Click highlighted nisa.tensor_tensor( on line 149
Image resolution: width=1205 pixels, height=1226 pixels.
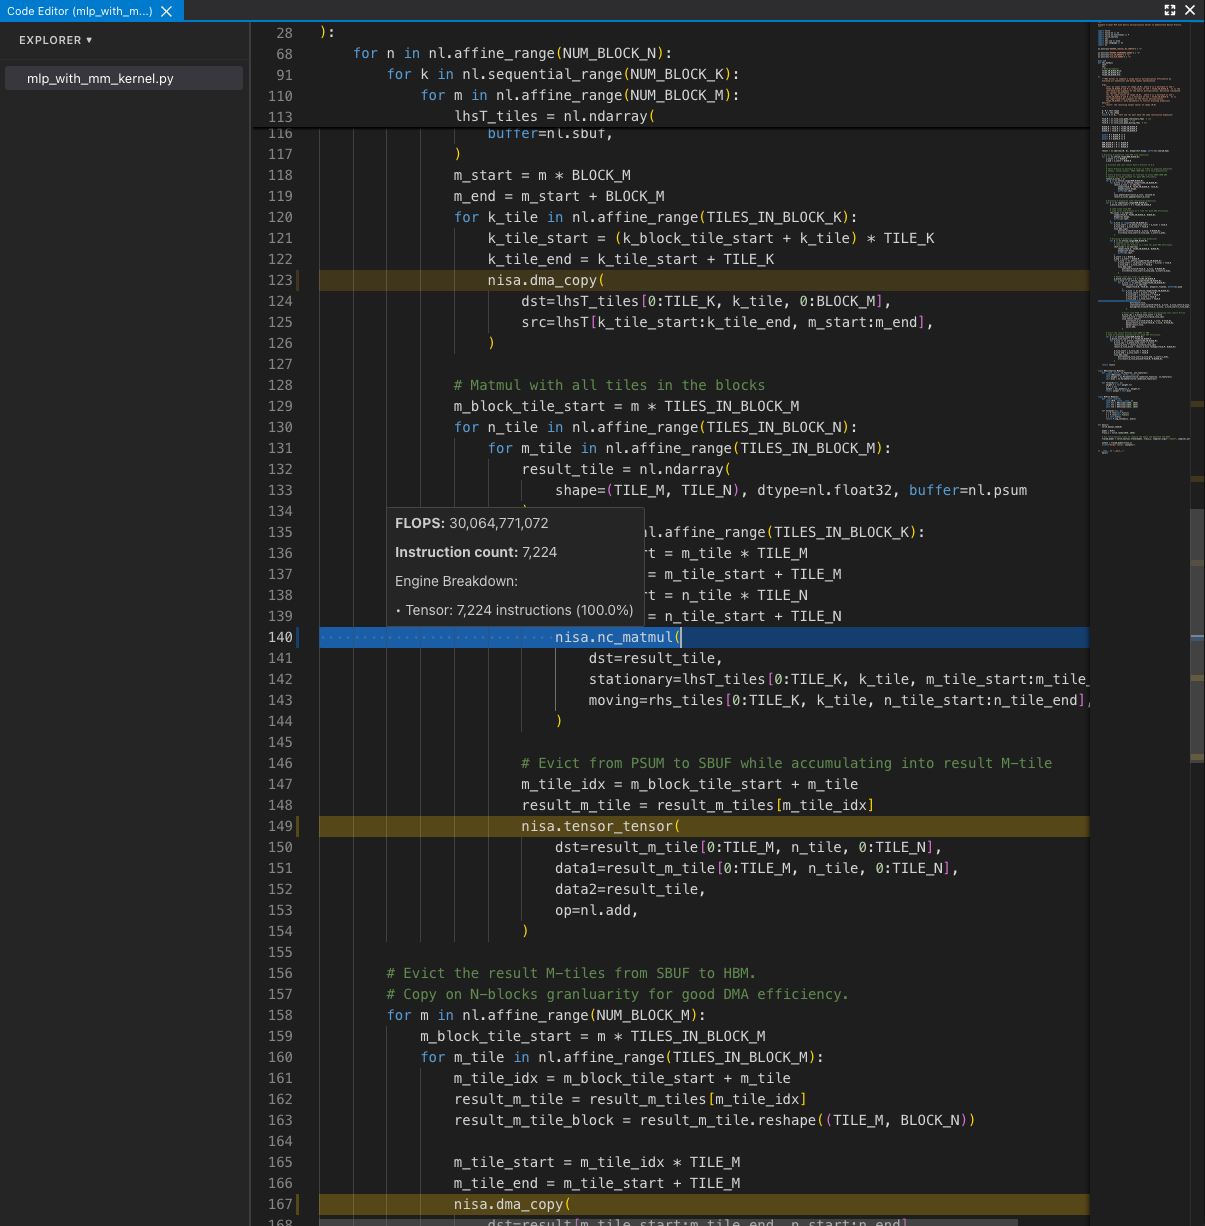(600, 826)
